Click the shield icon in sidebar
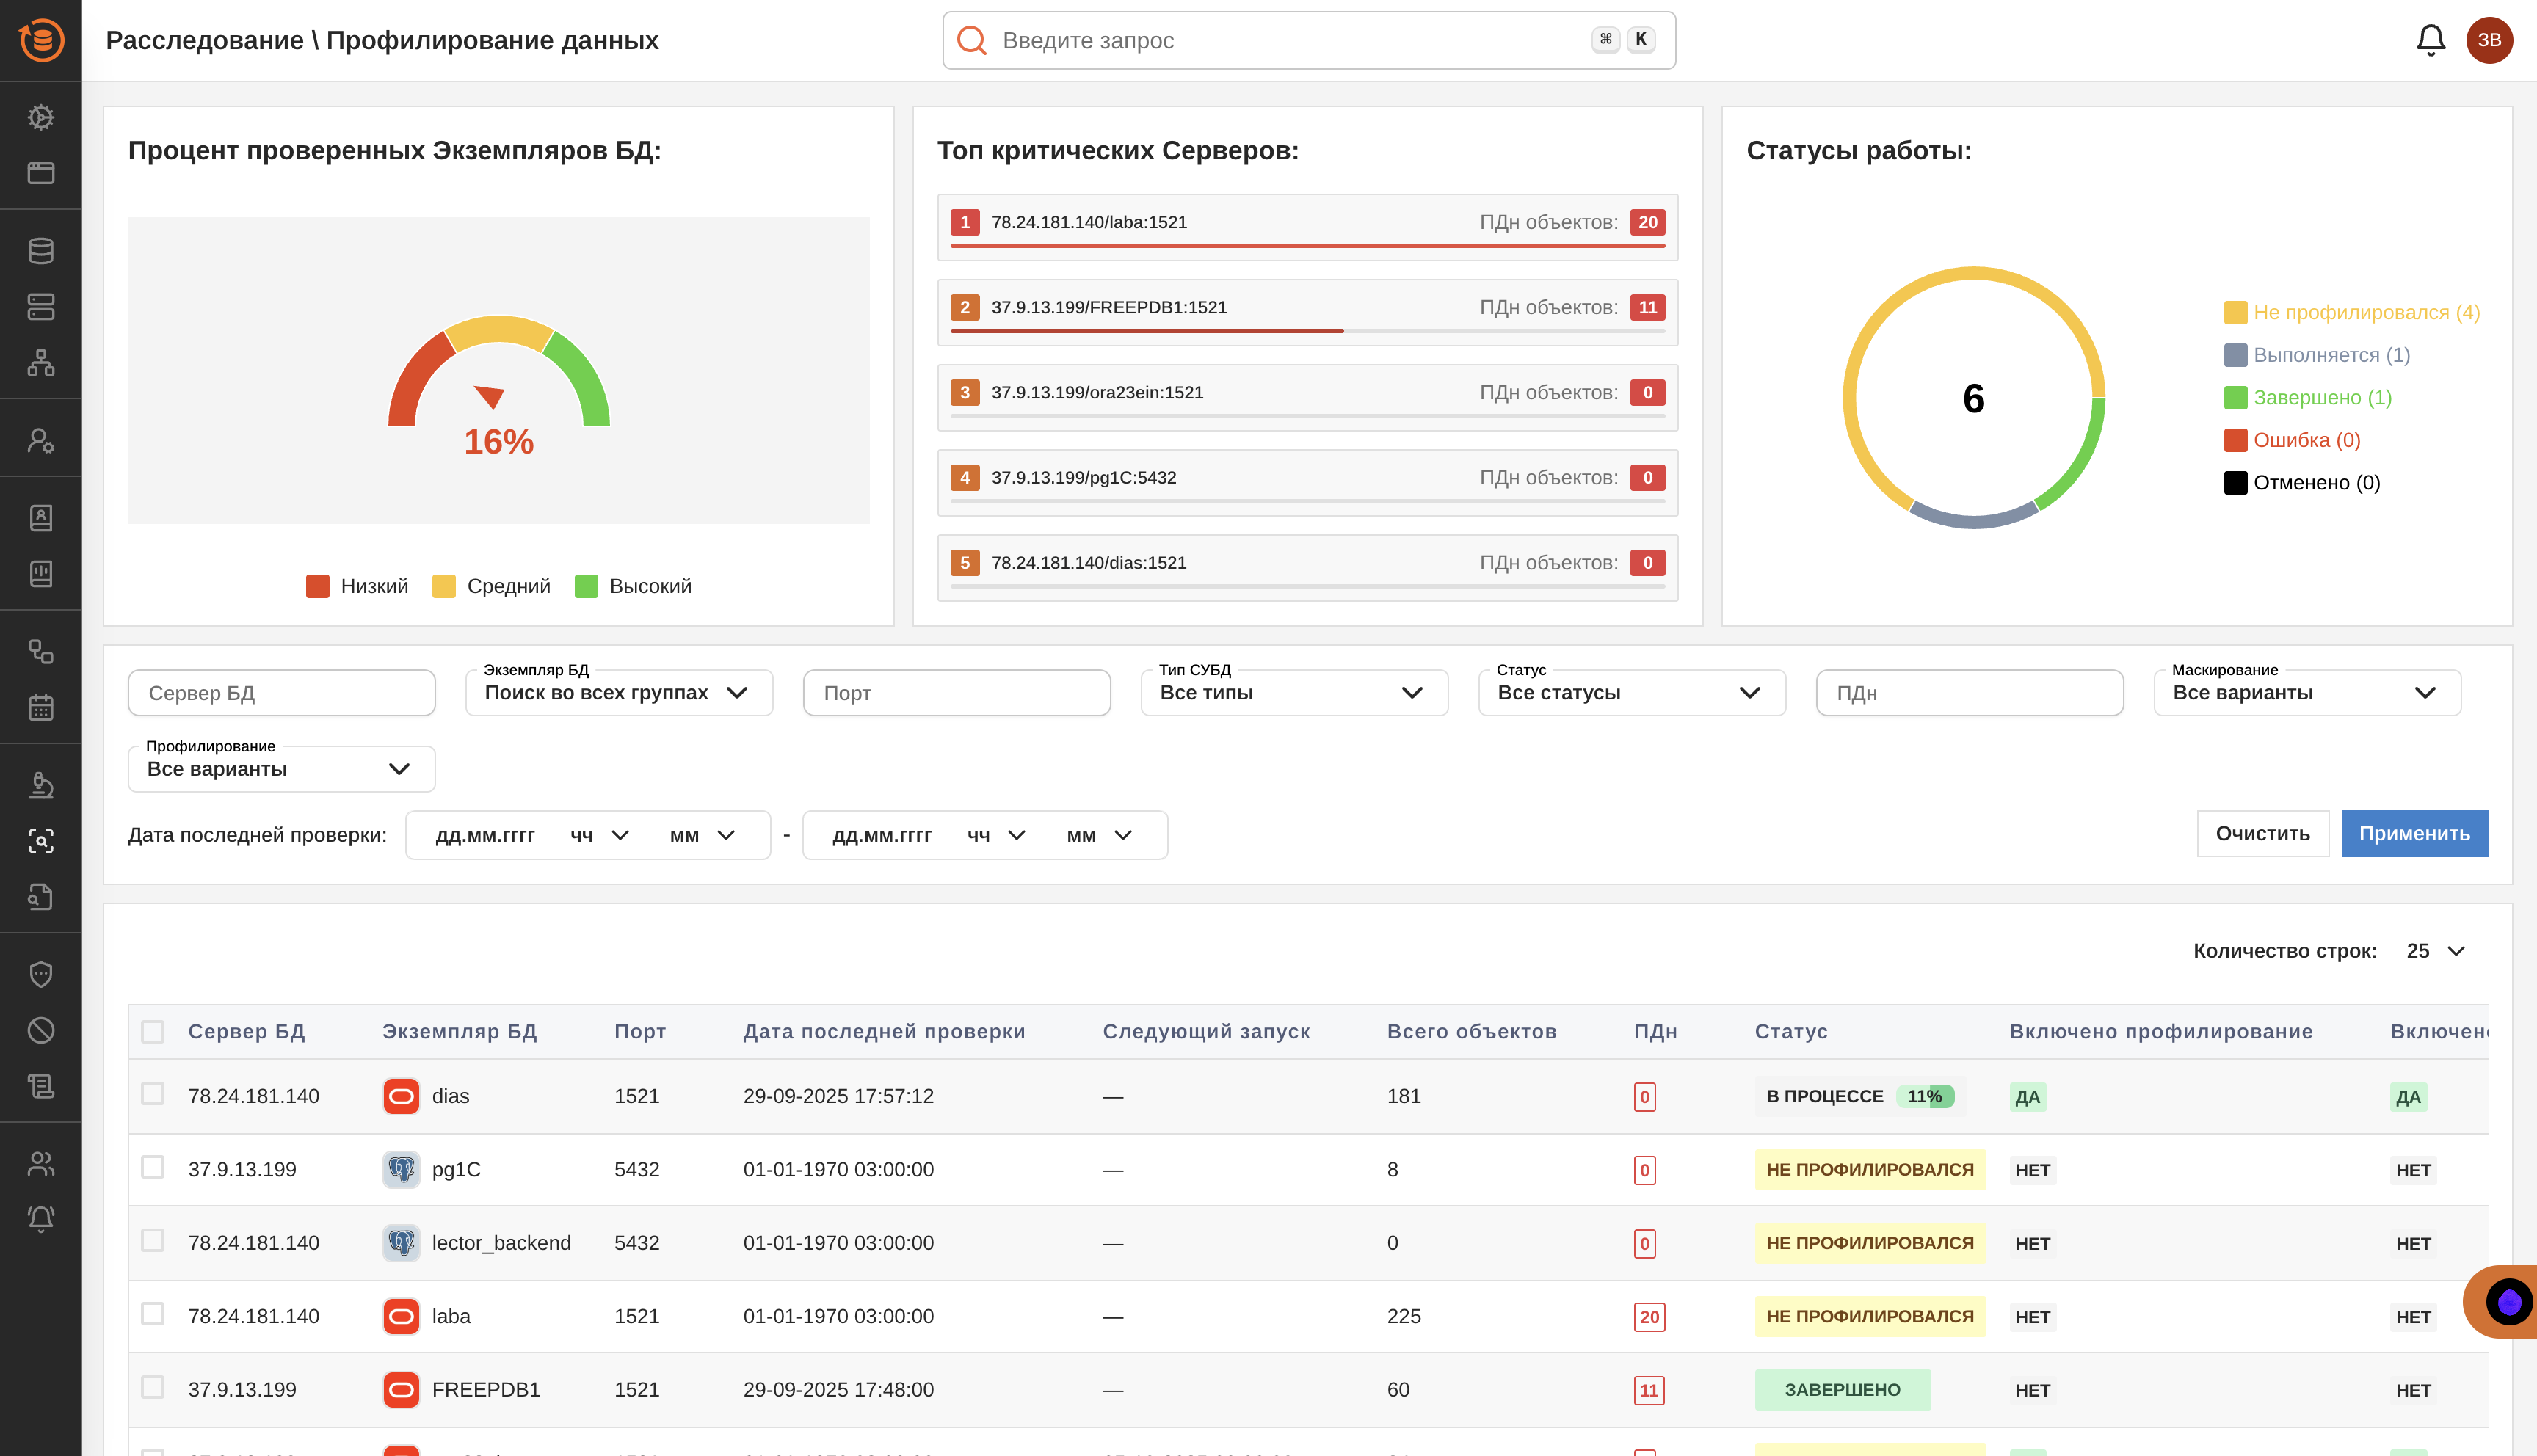This screenshot has height=1456, width=2537. [41, 974]
